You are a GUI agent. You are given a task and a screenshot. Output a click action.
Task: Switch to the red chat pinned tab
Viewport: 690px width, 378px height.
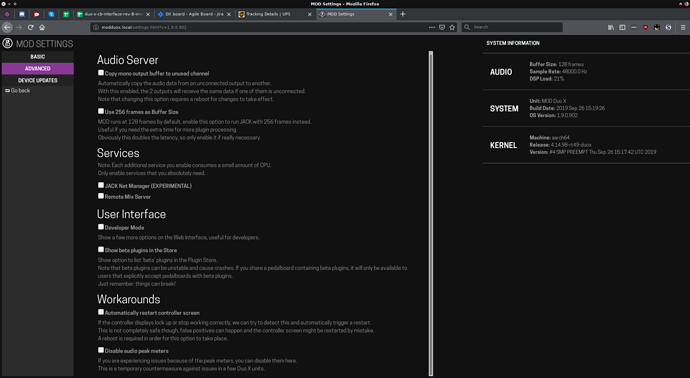point(37,14)
